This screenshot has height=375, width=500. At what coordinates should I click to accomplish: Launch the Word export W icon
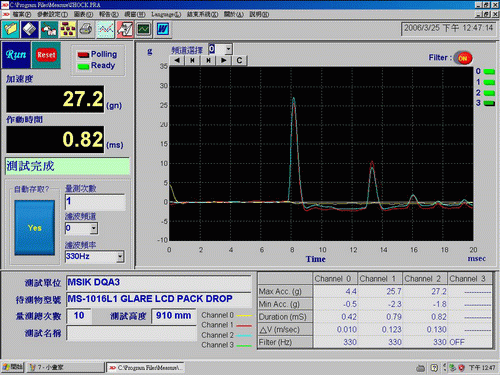163,29
